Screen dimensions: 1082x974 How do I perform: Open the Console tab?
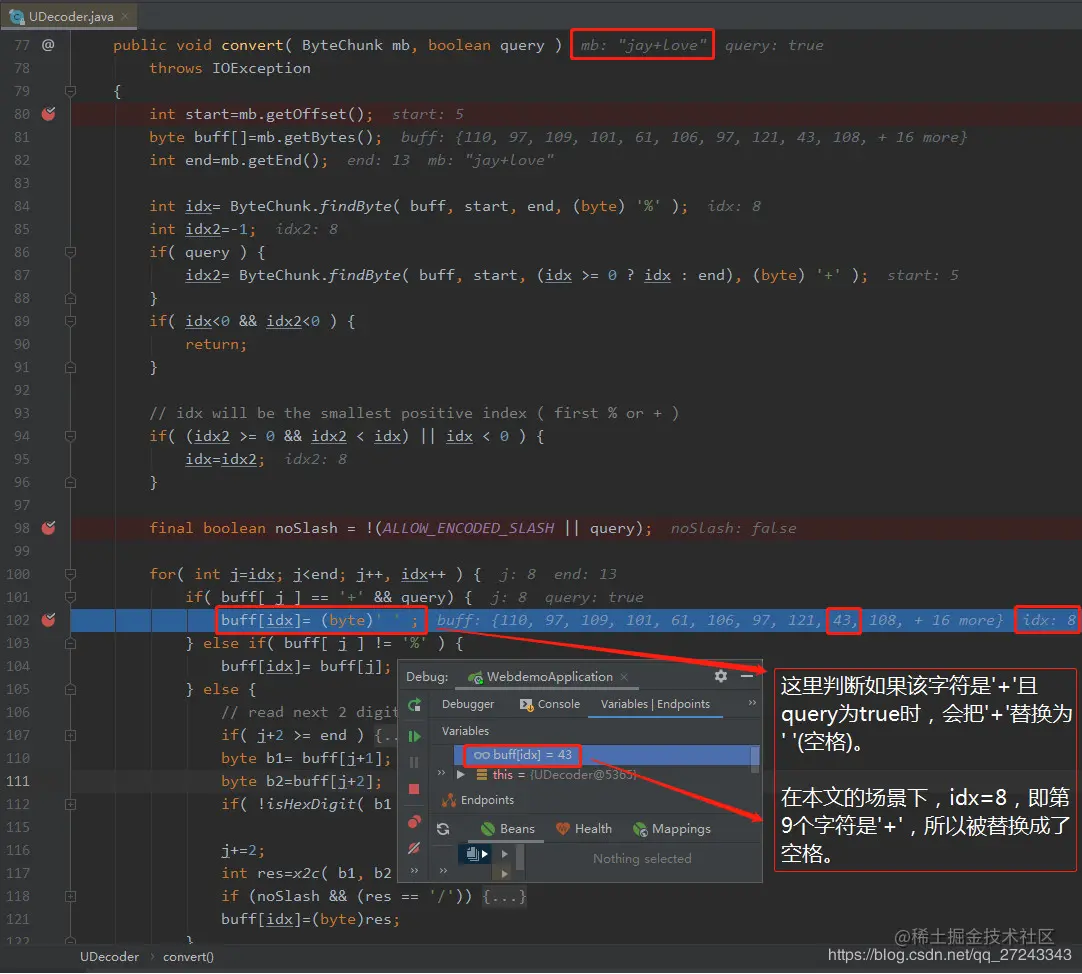click(x=549, y=704)
